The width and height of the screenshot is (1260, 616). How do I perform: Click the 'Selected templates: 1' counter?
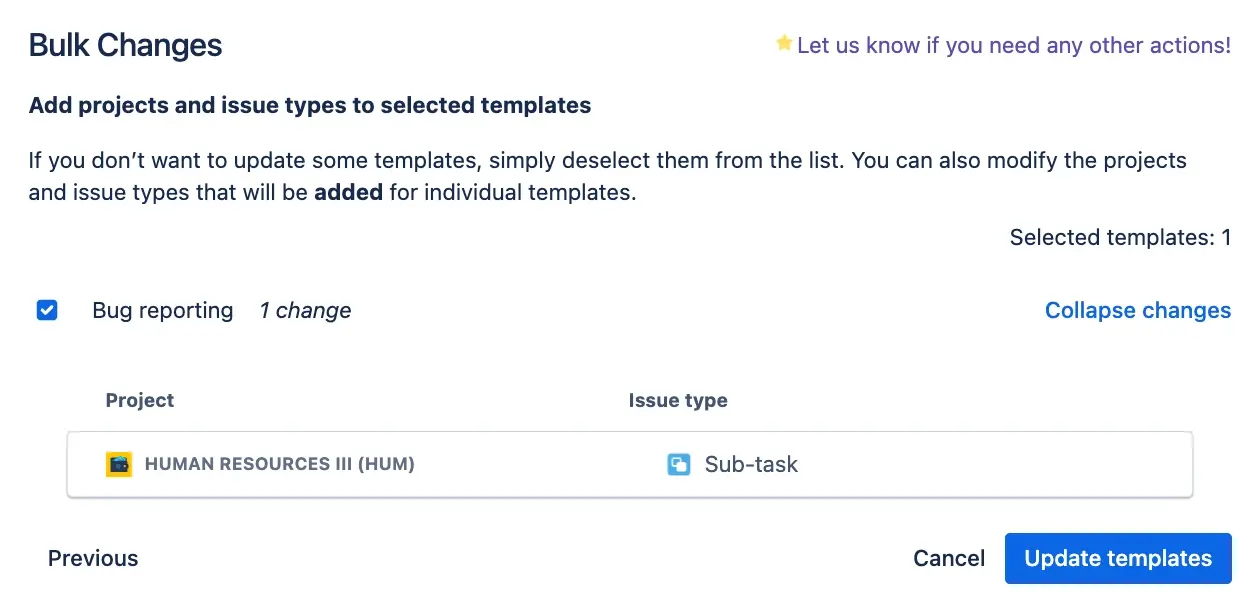1120,237
